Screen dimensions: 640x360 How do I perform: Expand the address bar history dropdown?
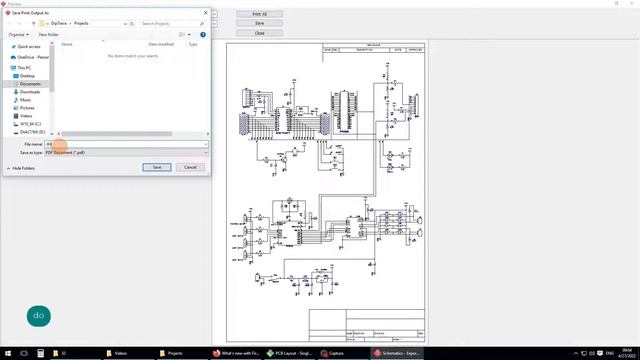click(x=125, y=24)
